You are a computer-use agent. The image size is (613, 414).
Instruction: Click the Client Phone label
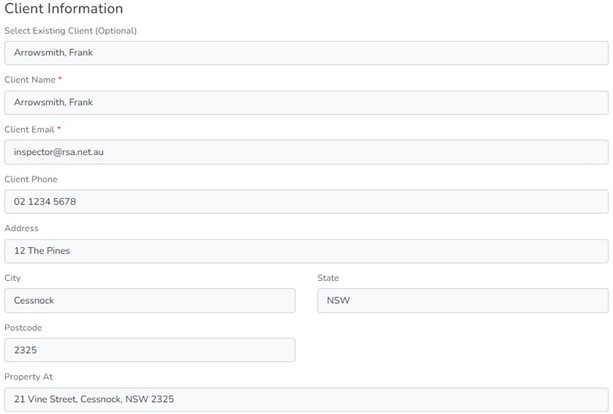tap(31, 180)
